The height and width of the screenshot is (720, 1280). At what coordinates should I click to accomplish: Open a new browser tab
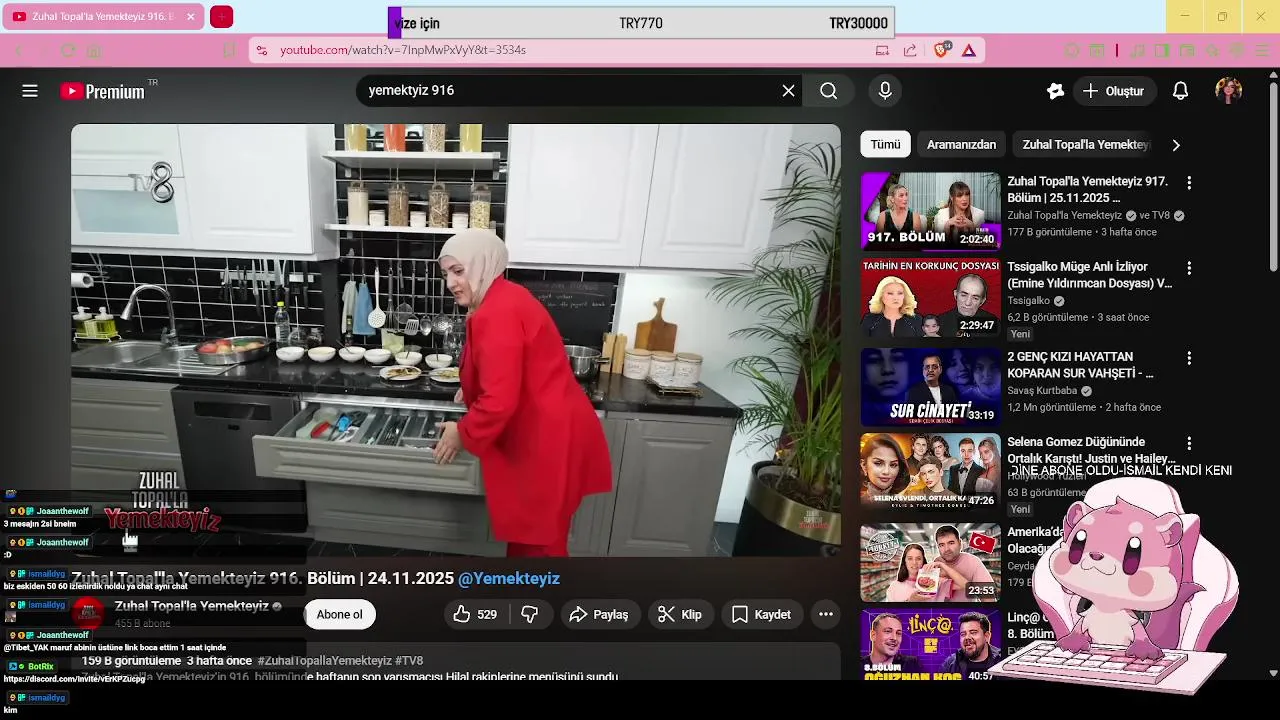222,17
